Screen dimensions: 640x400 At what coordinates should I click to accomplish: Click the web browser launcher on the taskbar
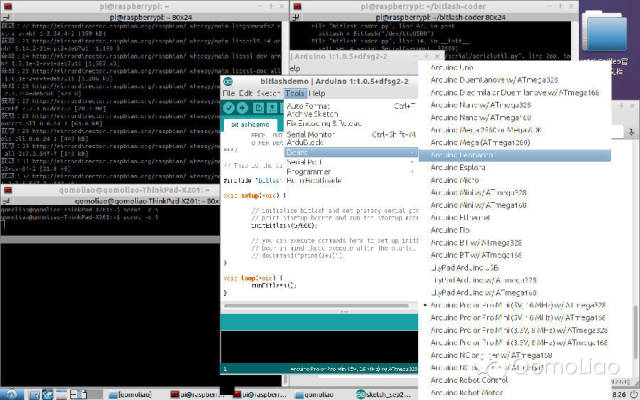(x=48, y=394)
